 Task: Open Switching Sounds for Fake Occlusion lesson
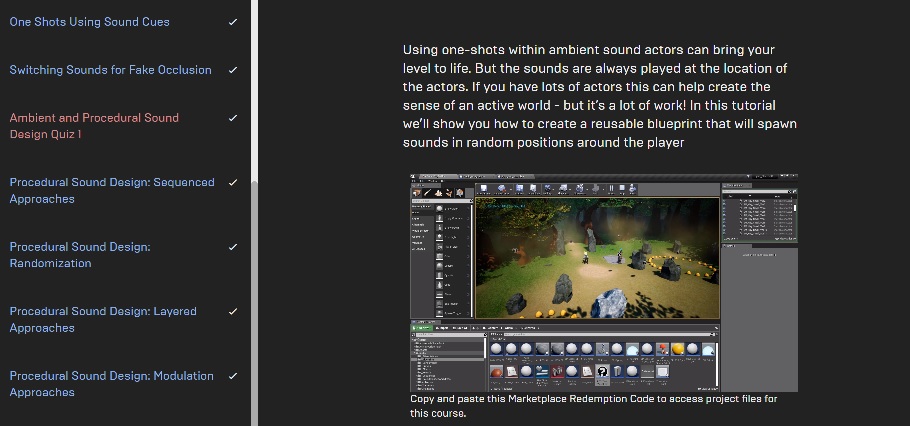pyautogui.click(x=110, y=70)
